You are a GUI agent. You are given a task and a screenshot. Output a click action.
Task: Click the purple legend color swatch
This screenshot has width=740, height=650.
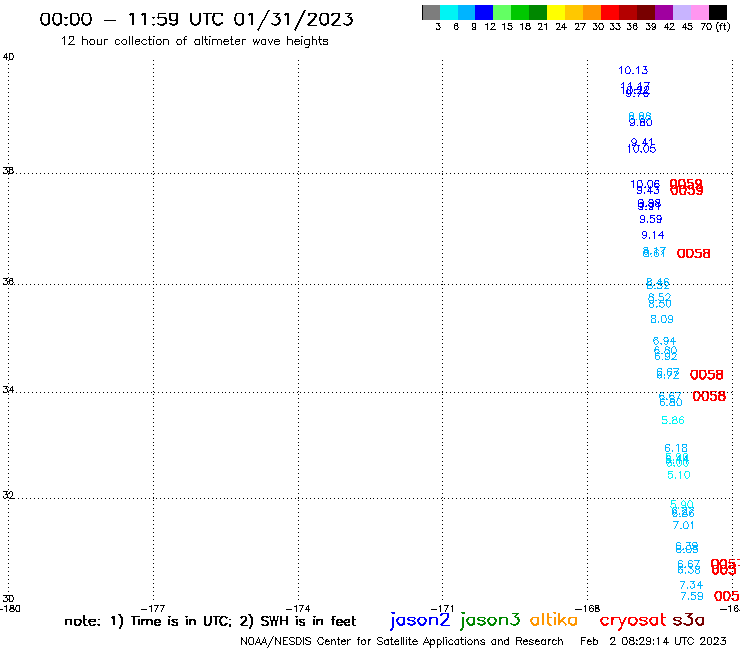[x=664, y=13]
